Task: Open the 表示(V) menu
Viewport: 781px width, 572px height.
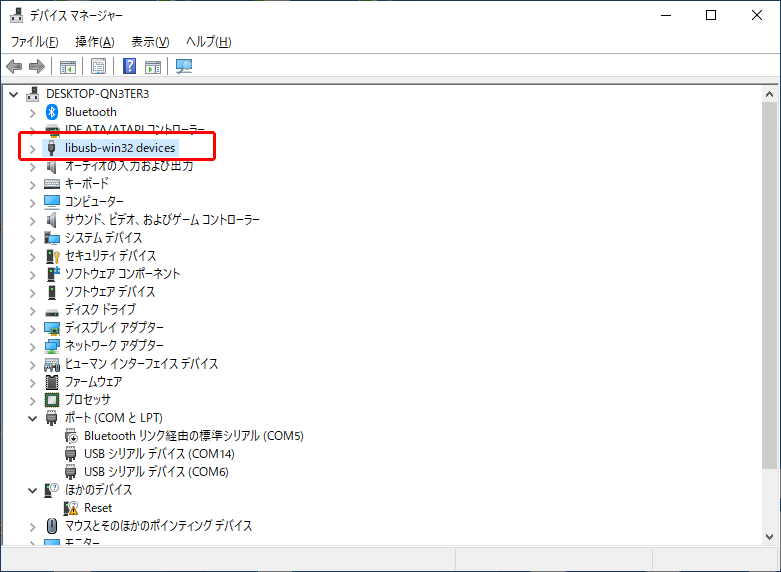Action: (150, 42)
